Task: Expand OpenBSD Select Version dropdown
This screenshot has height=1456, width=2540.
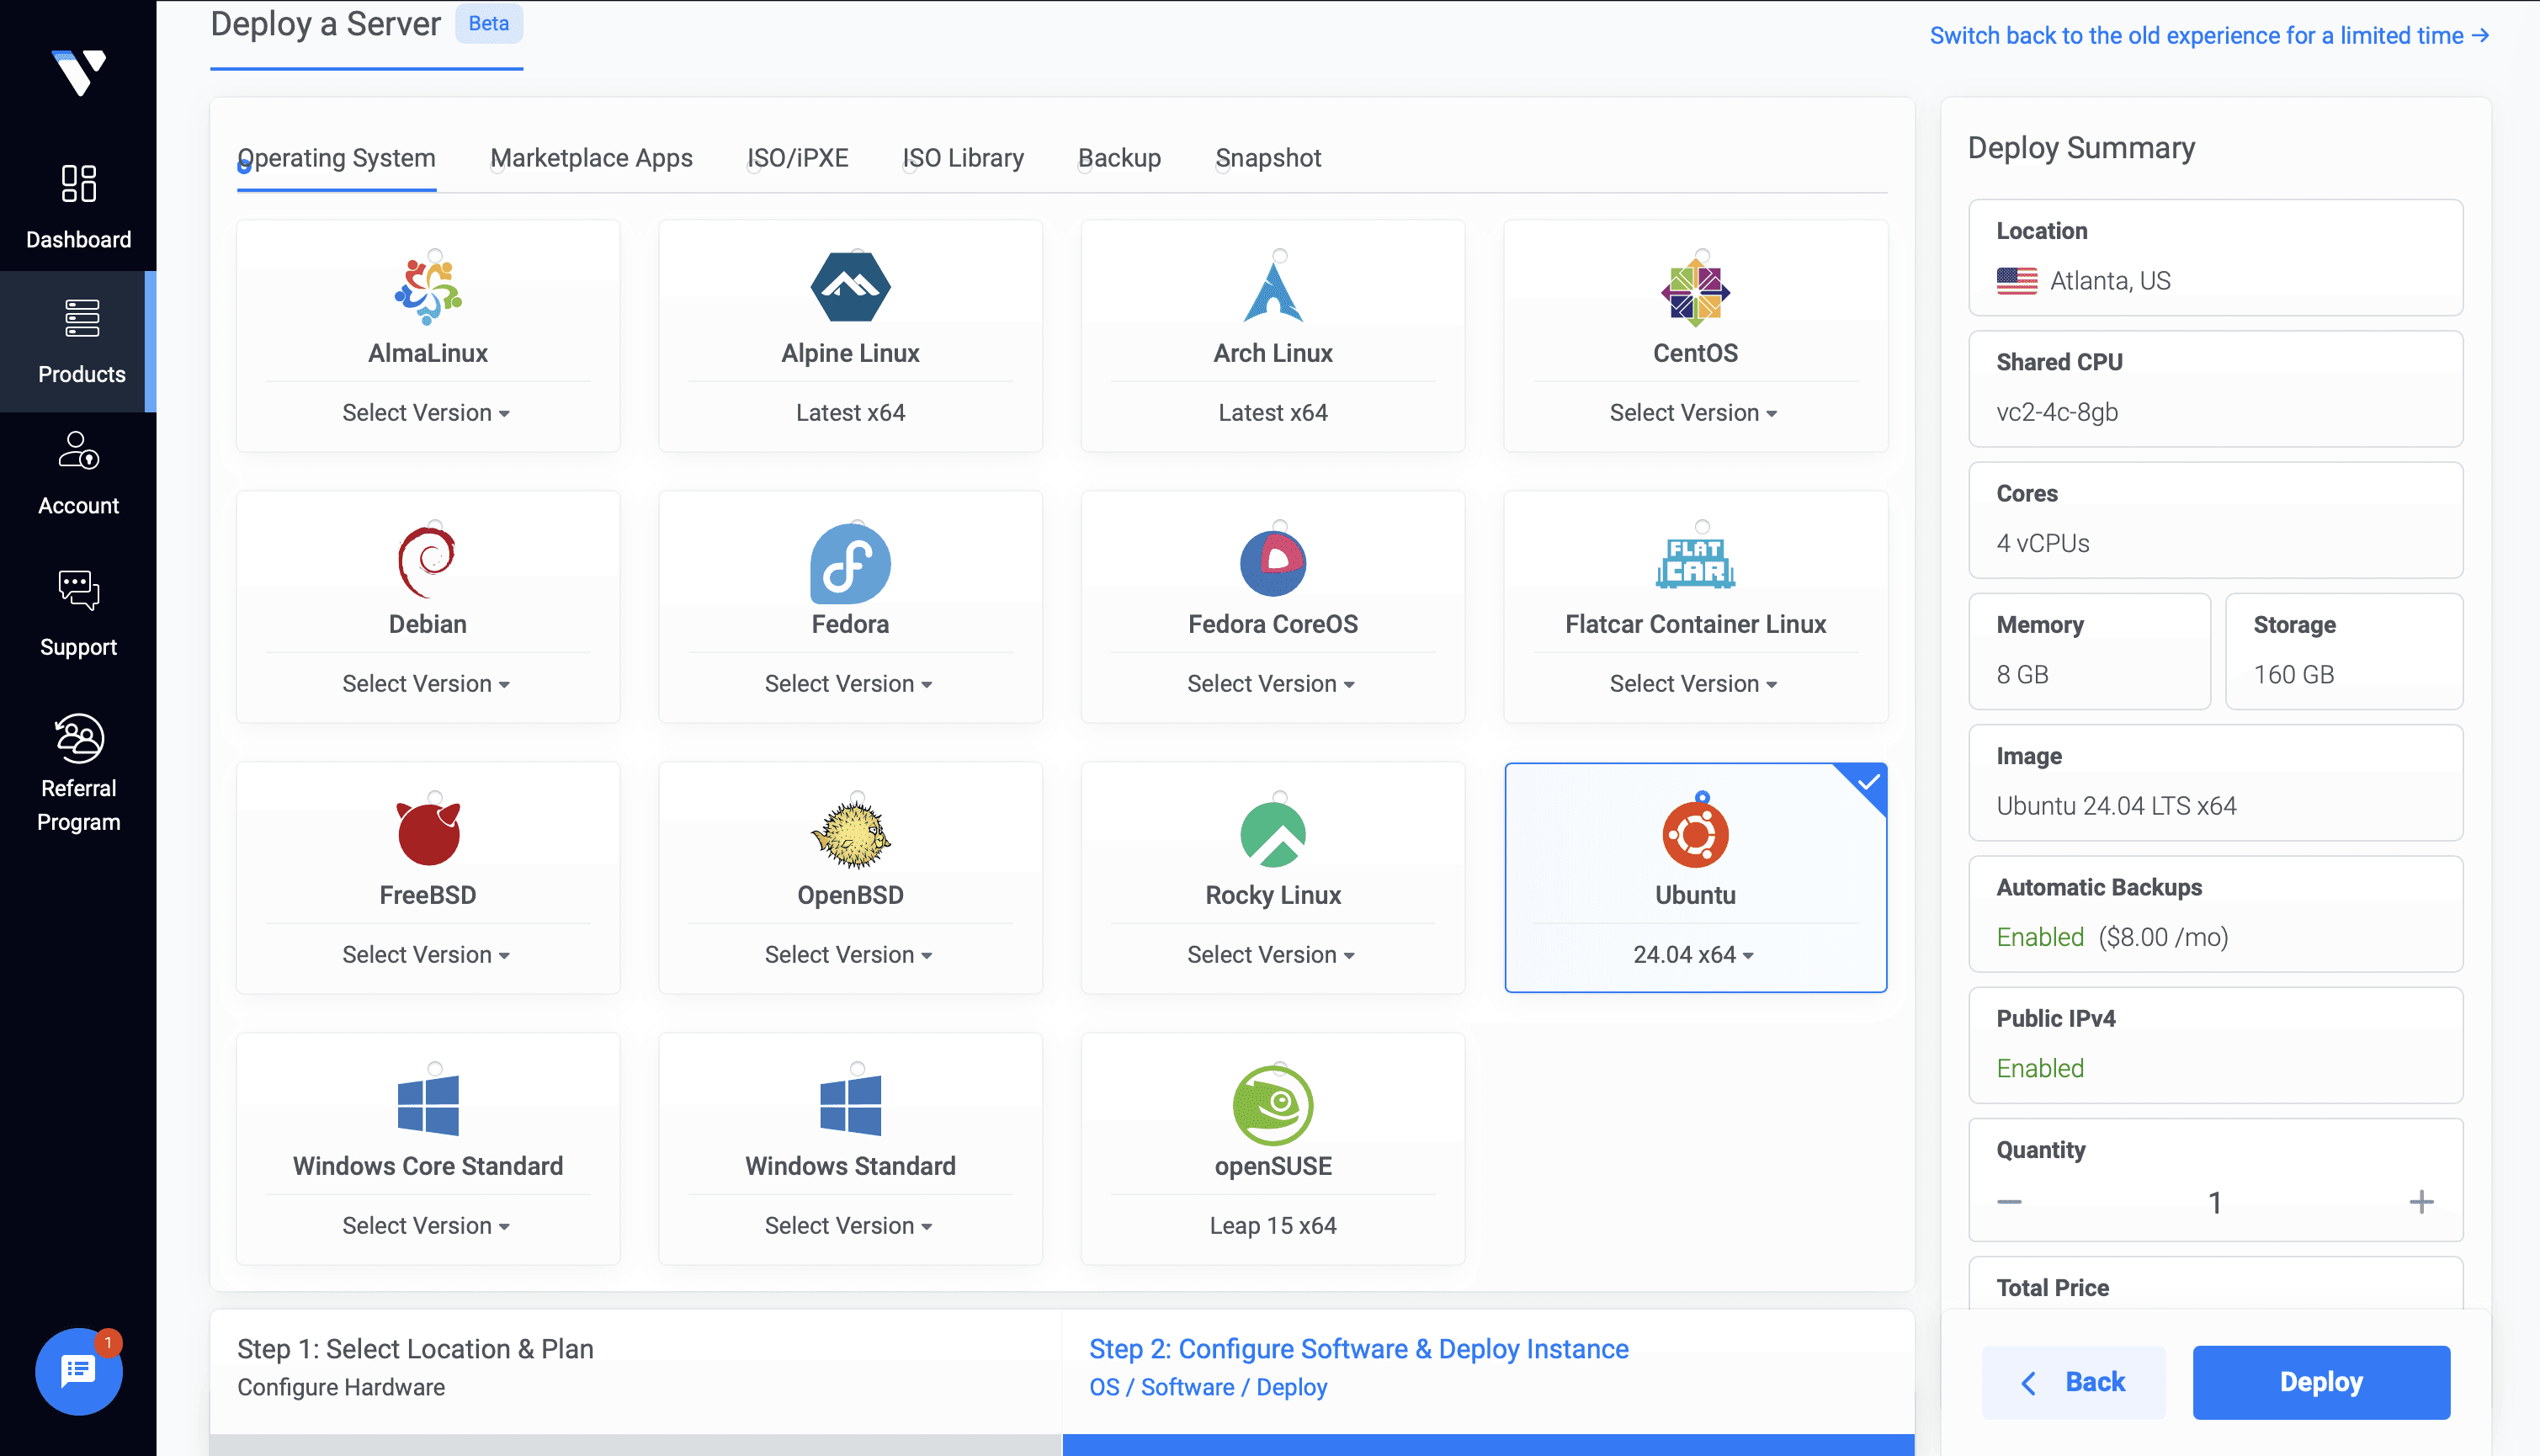Action: (849, 955)
